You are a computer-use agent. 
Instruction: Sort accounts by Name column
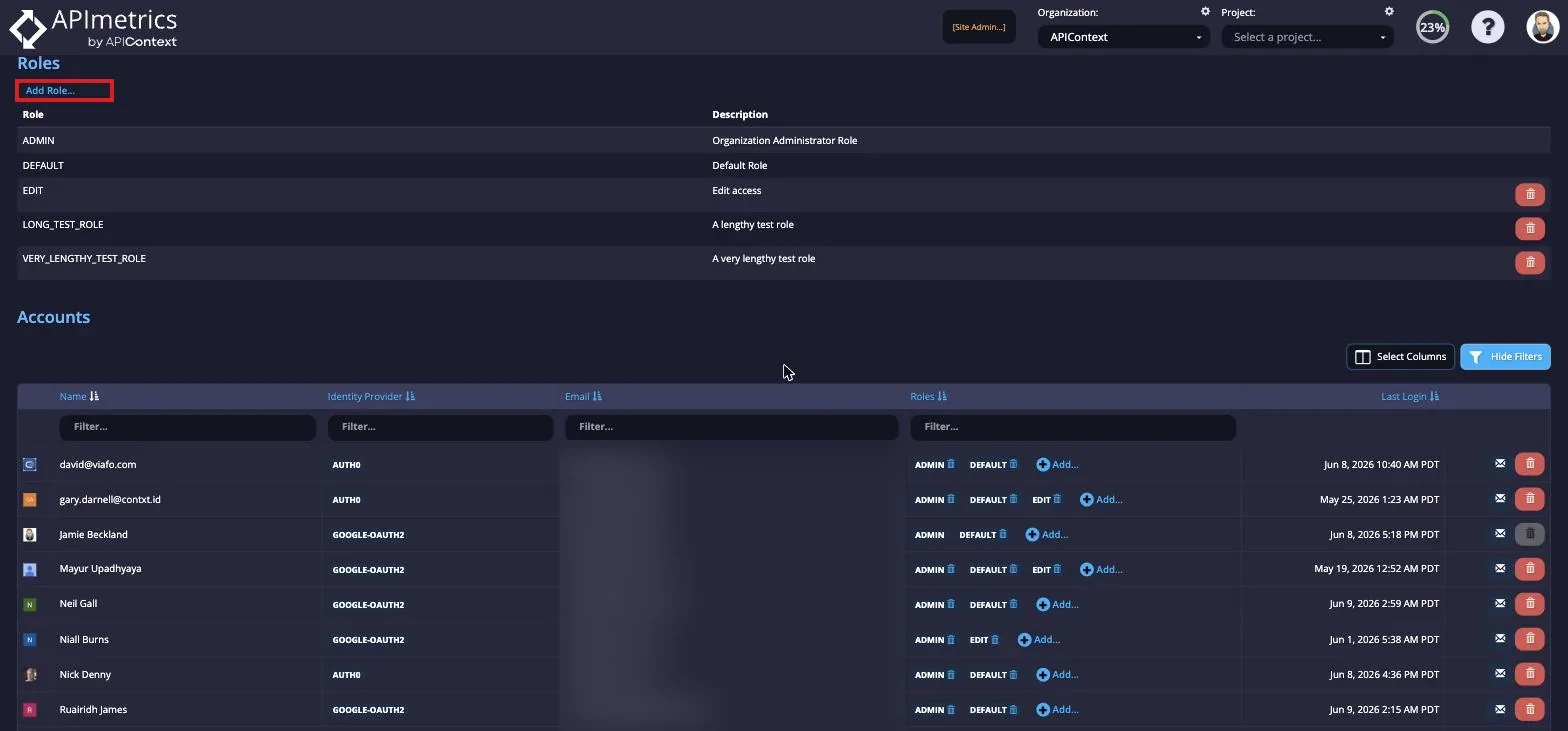79,396
